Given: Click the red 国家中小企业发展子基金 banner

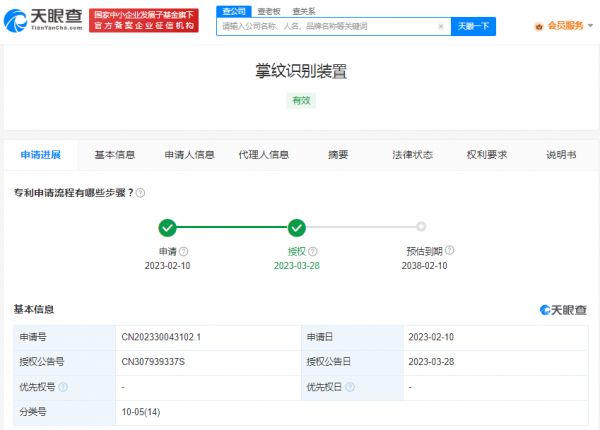Looking at the screenshot, I should [144, 20].
